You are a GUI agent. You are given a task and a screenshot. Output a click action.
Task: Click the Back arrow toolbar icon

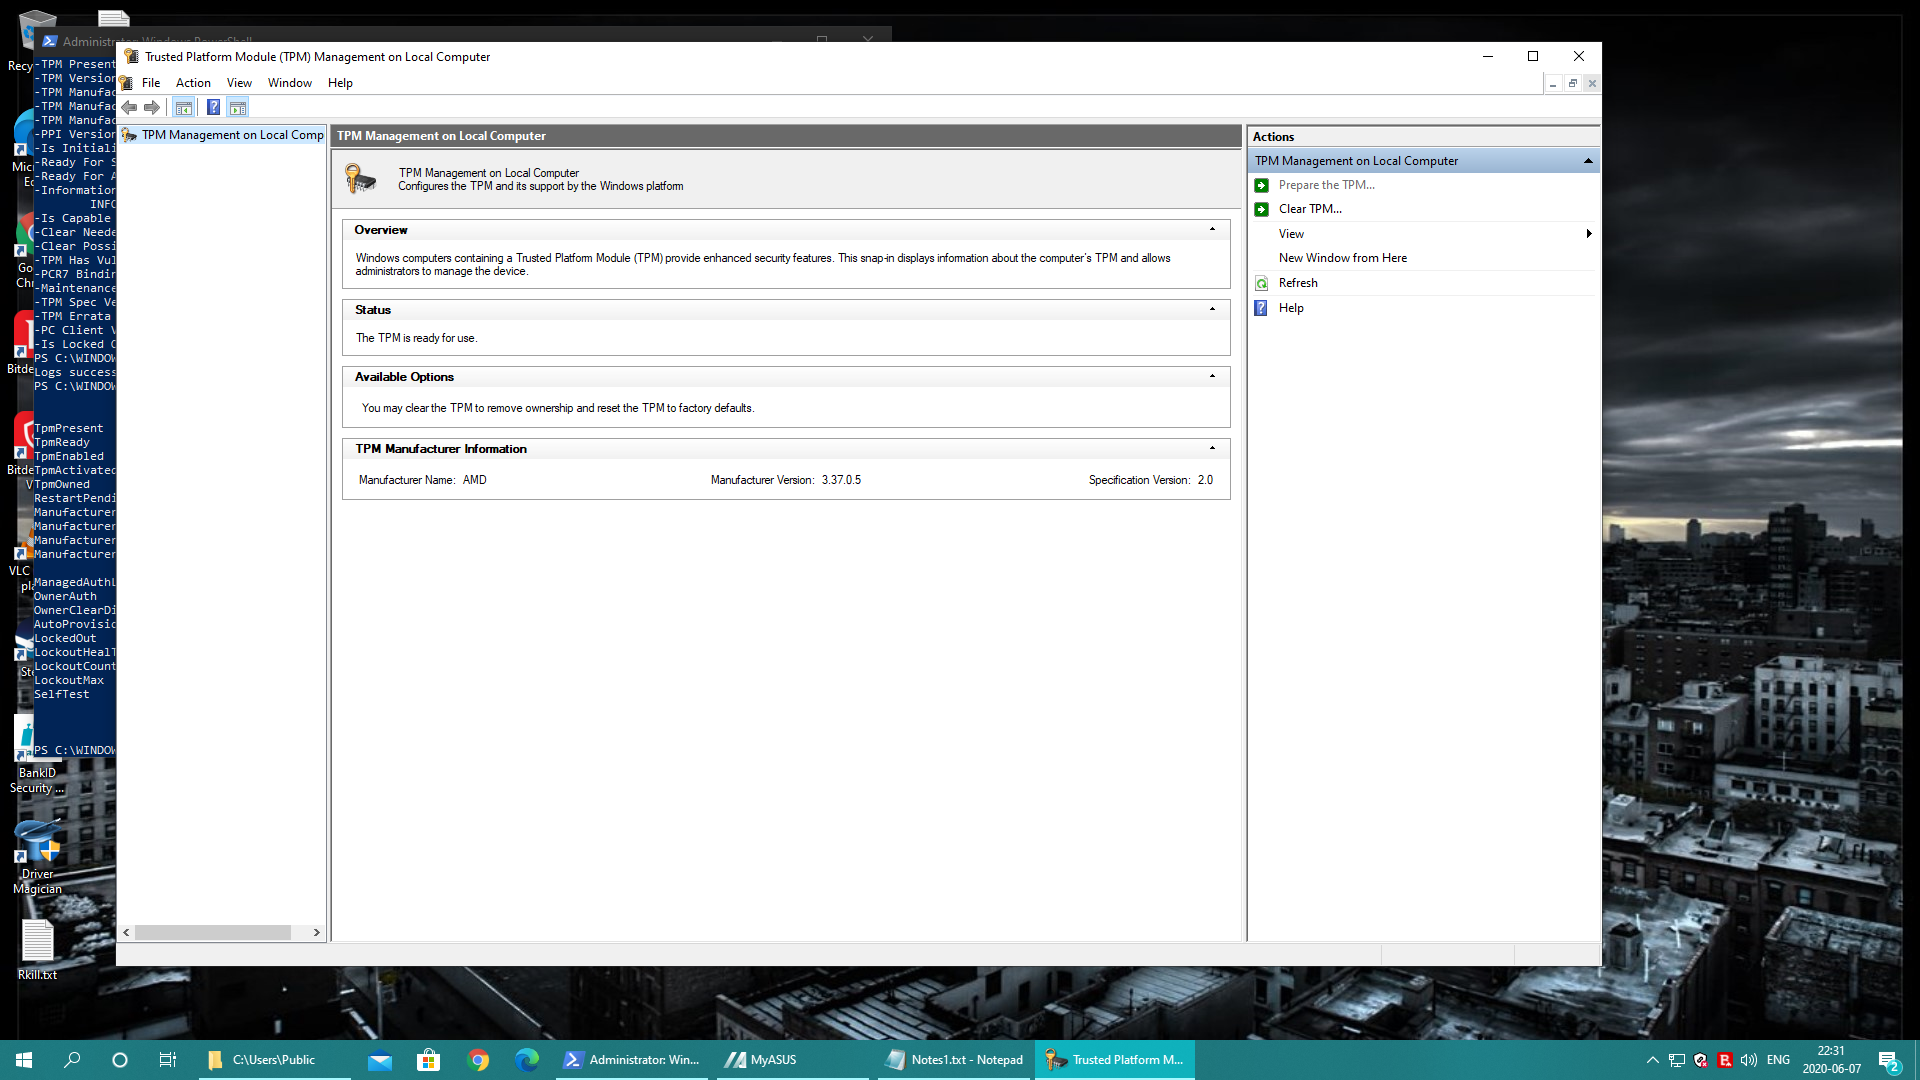pos(130,108)
